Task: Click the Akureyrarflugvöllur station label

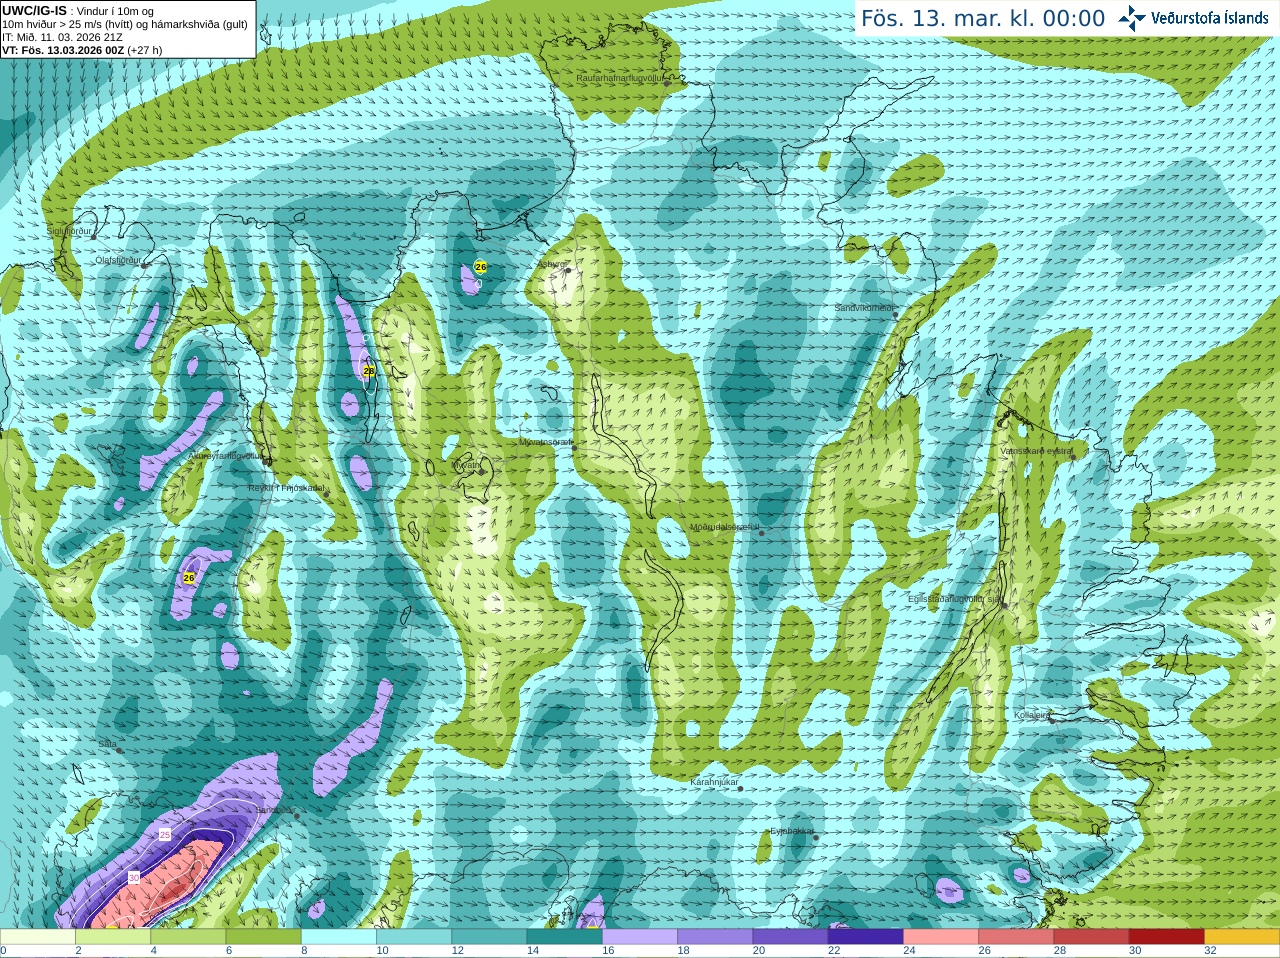Action: (225, 456)
